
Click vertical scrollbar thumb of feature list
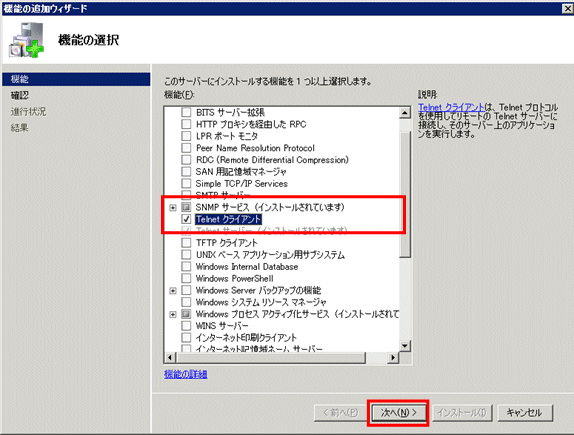405,194
